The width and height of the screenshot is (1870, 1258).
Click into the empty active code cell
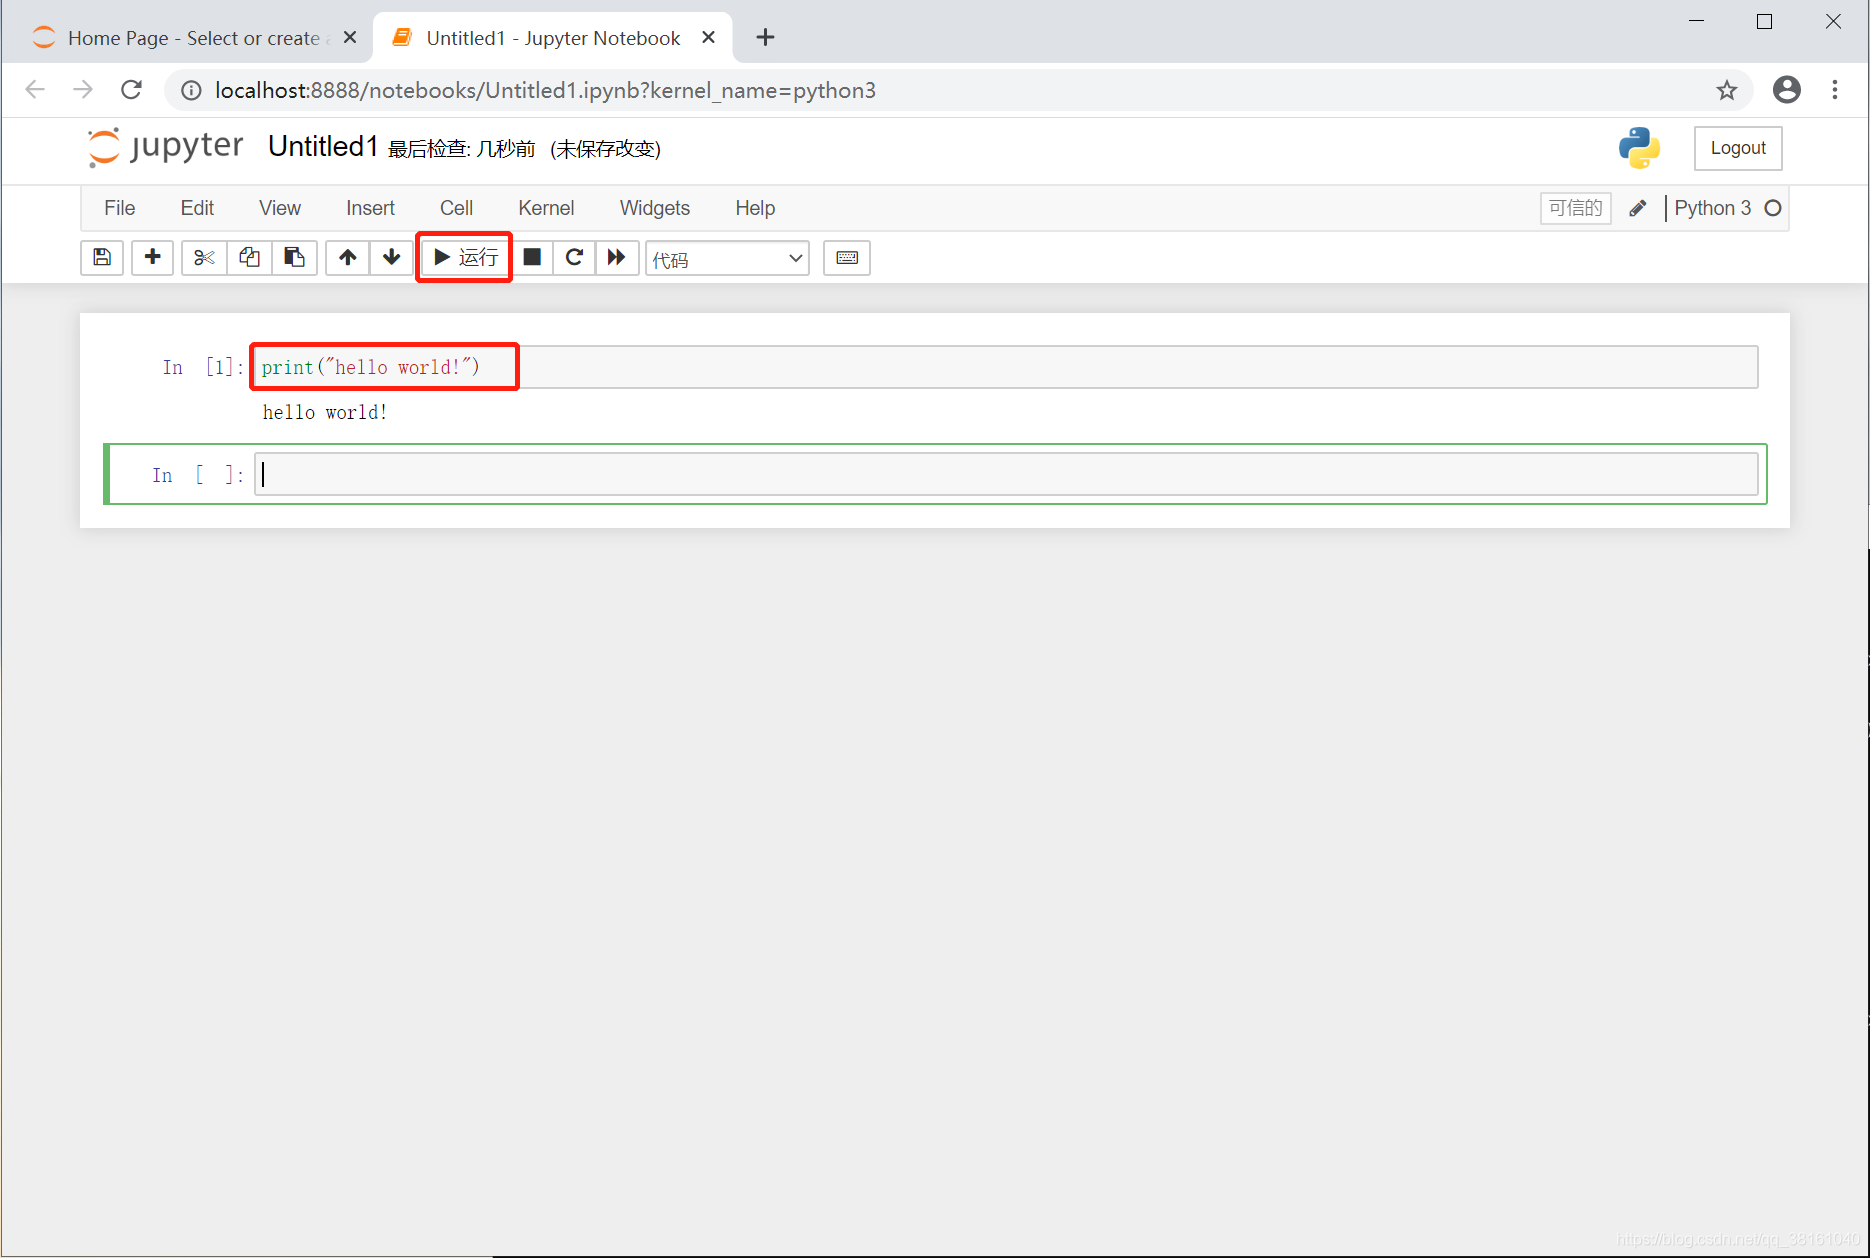coord(1005,474)
